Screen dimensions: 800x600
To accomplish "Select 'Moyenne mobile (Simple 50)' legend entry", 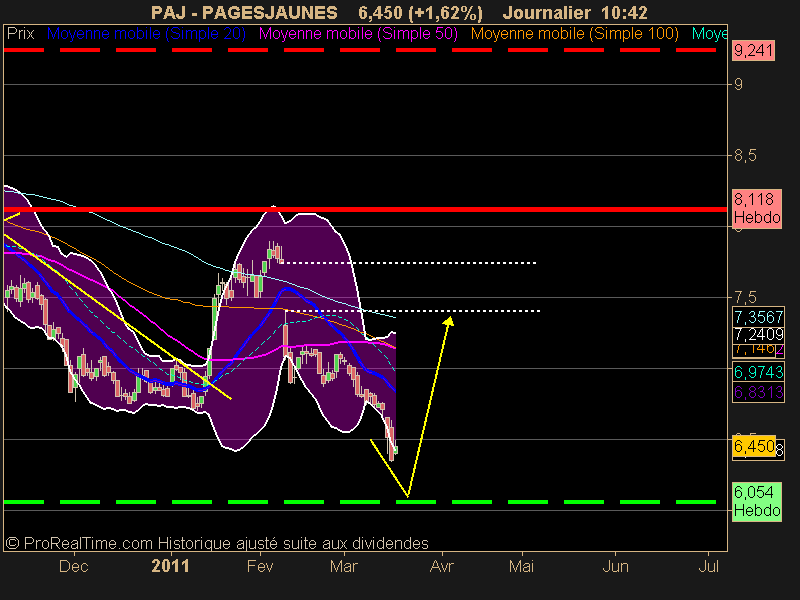I will [x=358, y=34].
